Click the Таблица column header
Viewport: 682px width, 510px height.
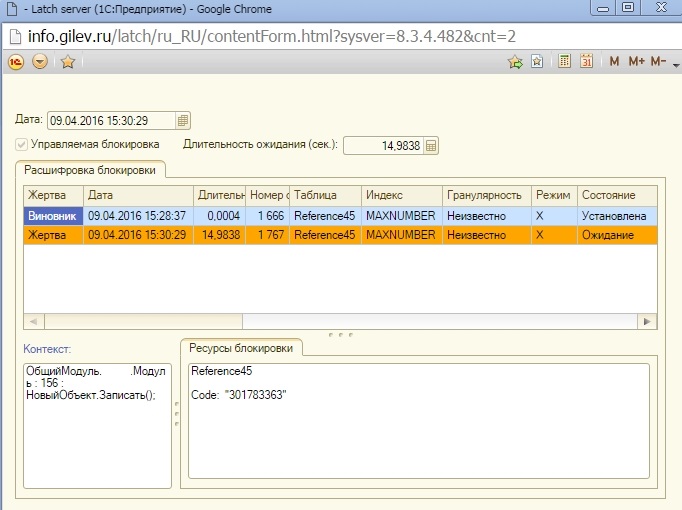(325, 195)
